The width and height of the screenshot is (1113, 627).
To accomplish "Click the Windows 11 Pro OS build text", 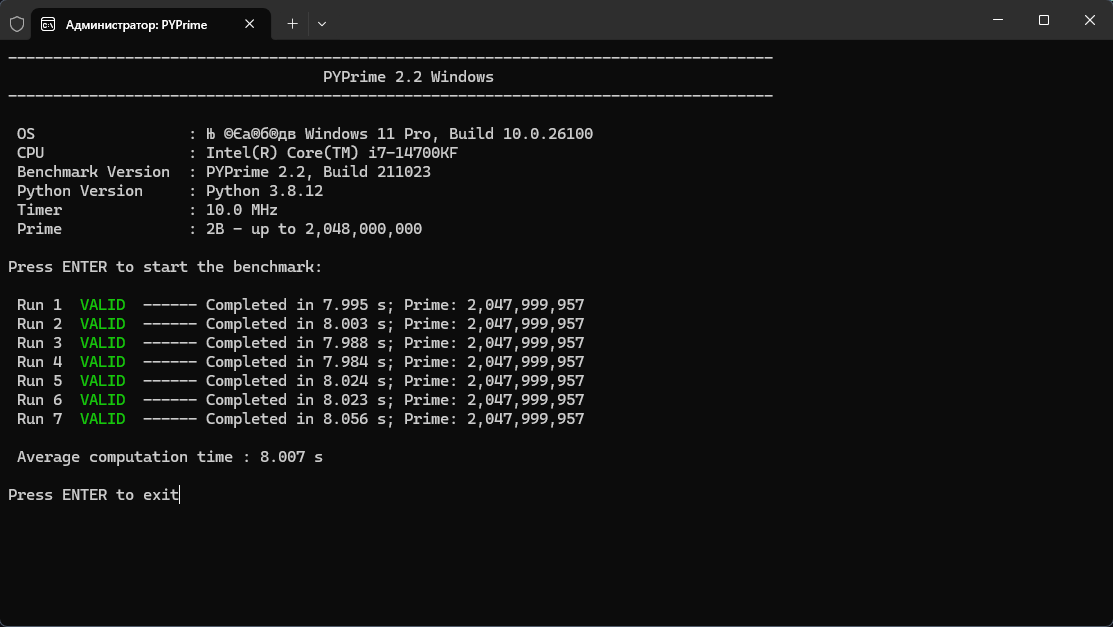I will coord(449,133).
